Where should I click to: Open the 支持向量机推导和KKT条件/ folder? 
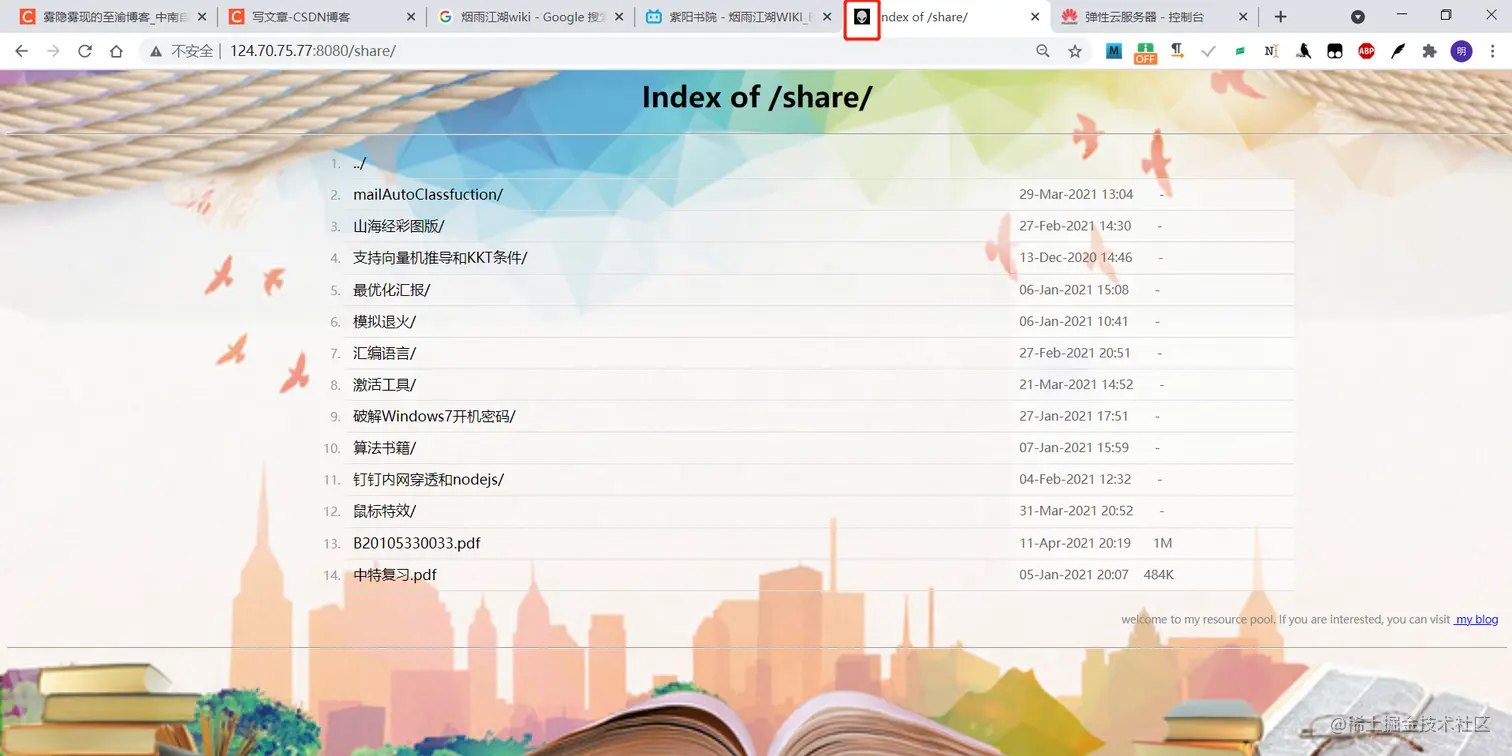pos(440,258)
